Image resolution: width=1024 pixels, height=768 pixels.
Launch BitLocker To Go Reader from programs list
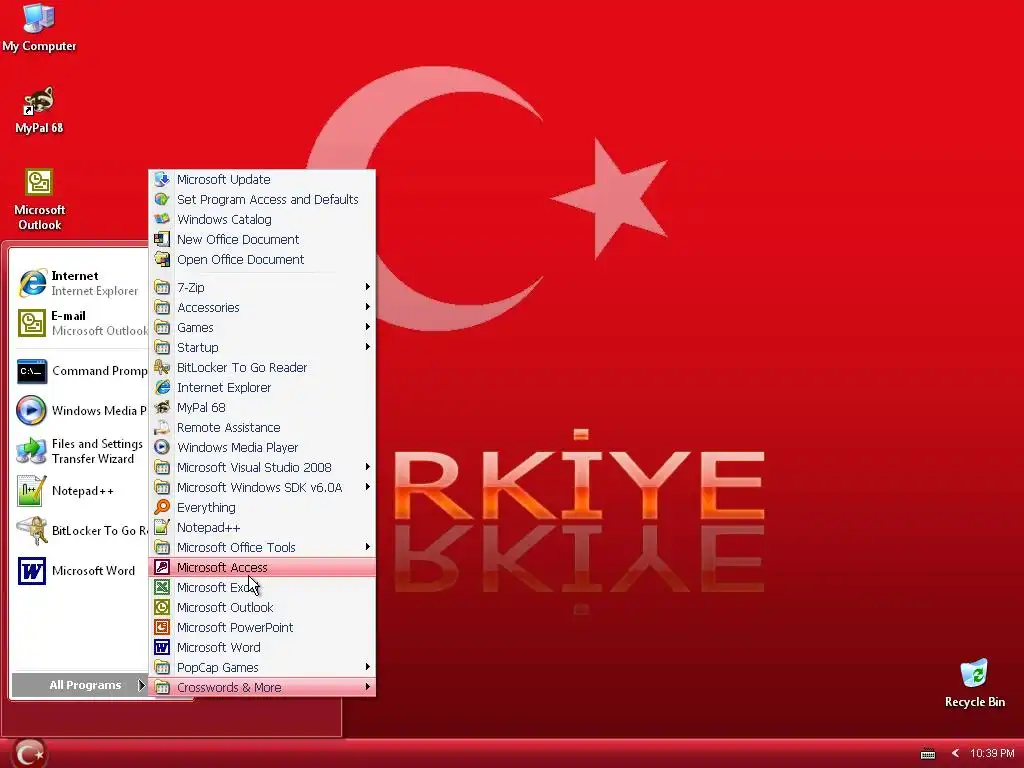click(x=262, y=367)
